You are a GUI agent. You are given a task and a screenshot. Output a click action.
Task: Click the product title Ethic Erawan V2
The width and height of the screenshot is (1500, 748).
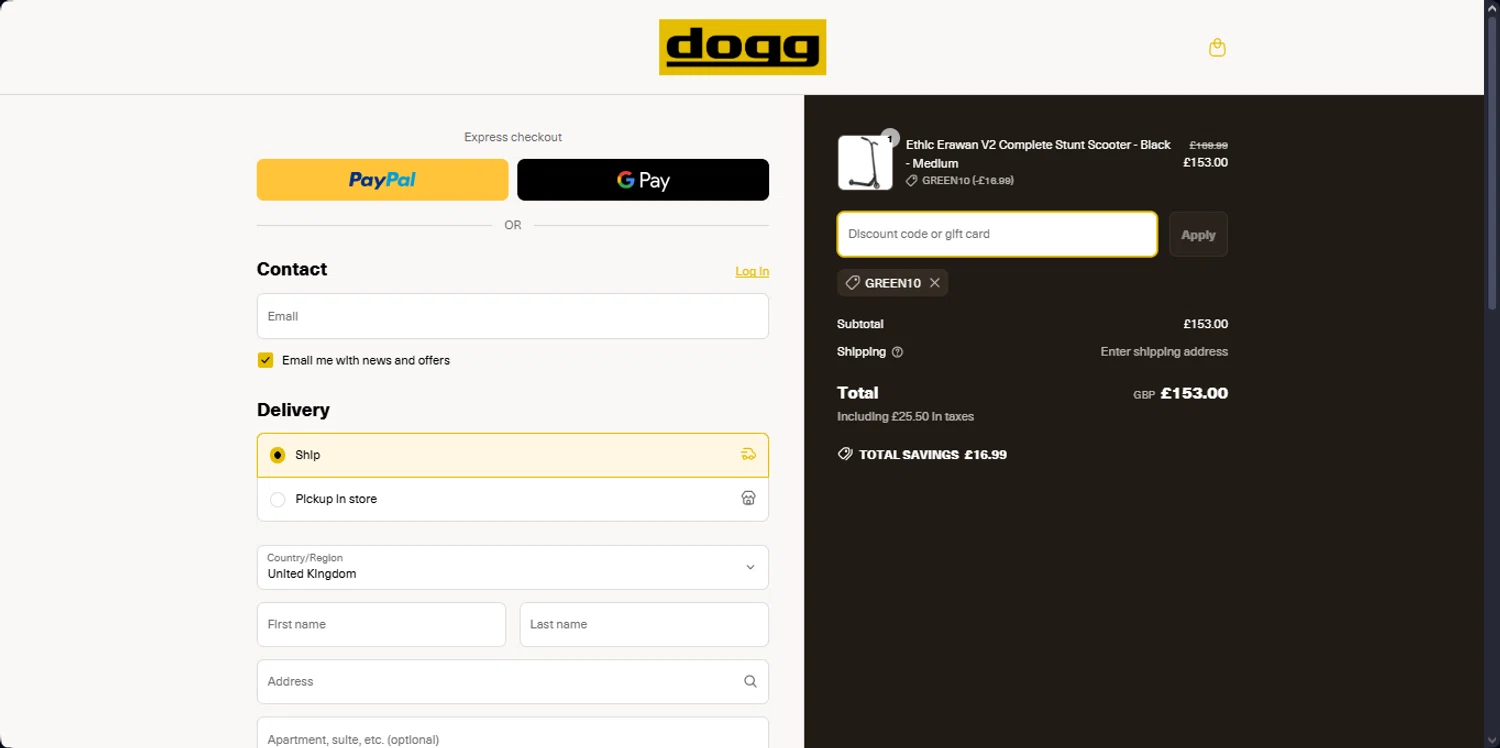tap(1038, 154)
